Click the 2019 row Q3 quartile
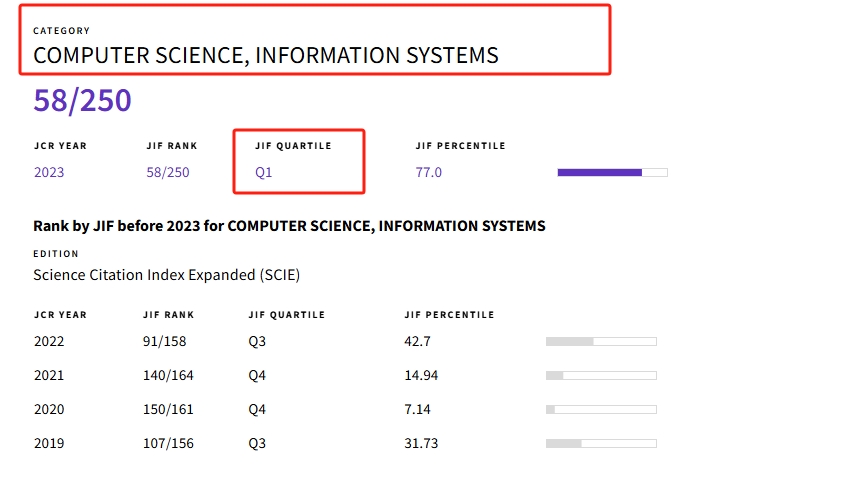The width and height of the screenshot is (858, 485). (x=258, y=443)
